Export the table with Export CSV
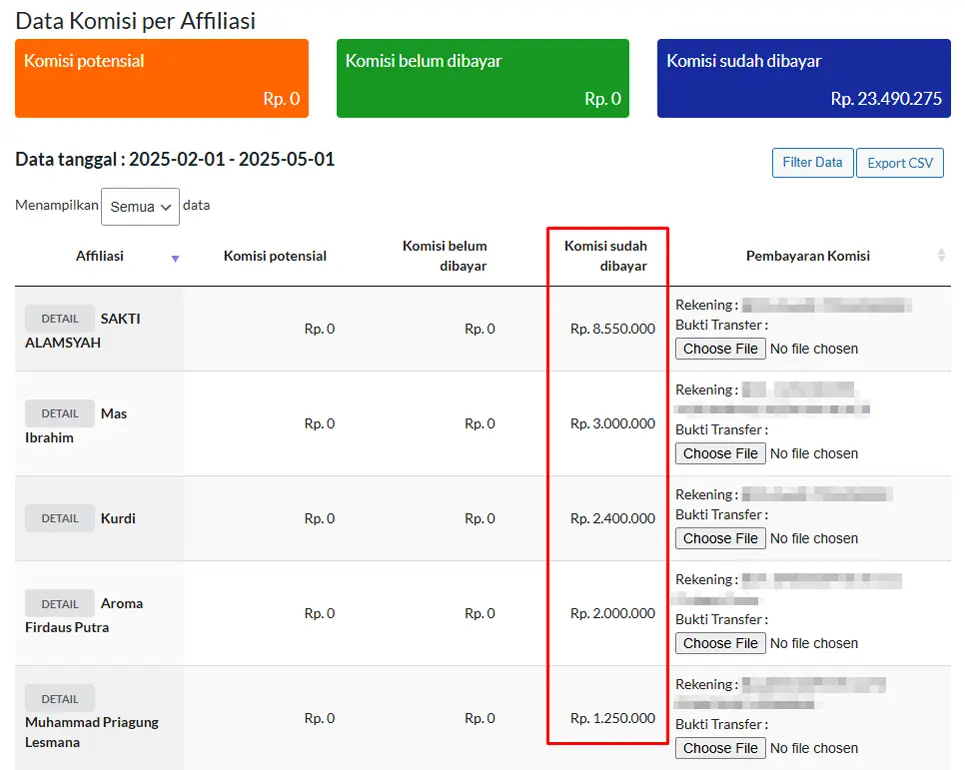 coord(900,162)
